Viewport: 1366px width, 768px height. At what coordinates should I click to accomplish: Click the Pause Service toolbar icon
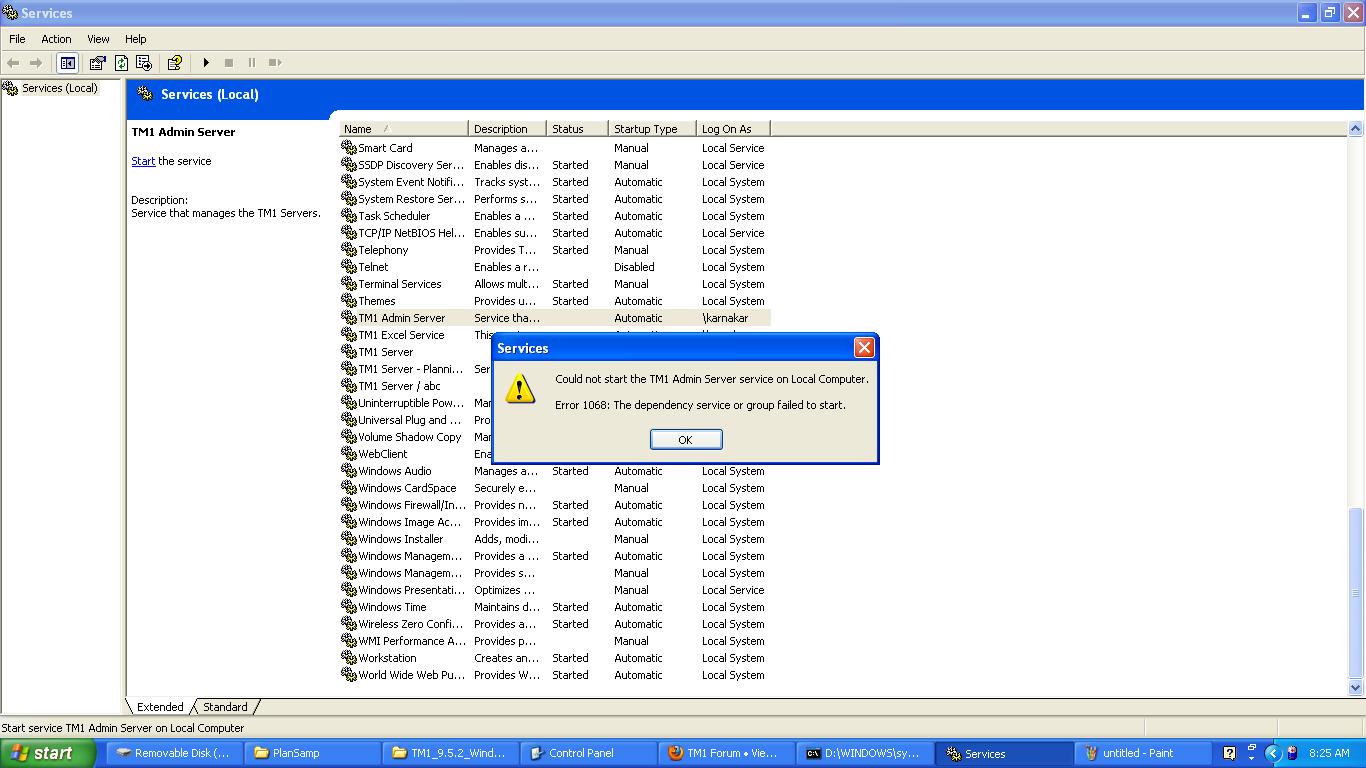(x=252, y=63)
